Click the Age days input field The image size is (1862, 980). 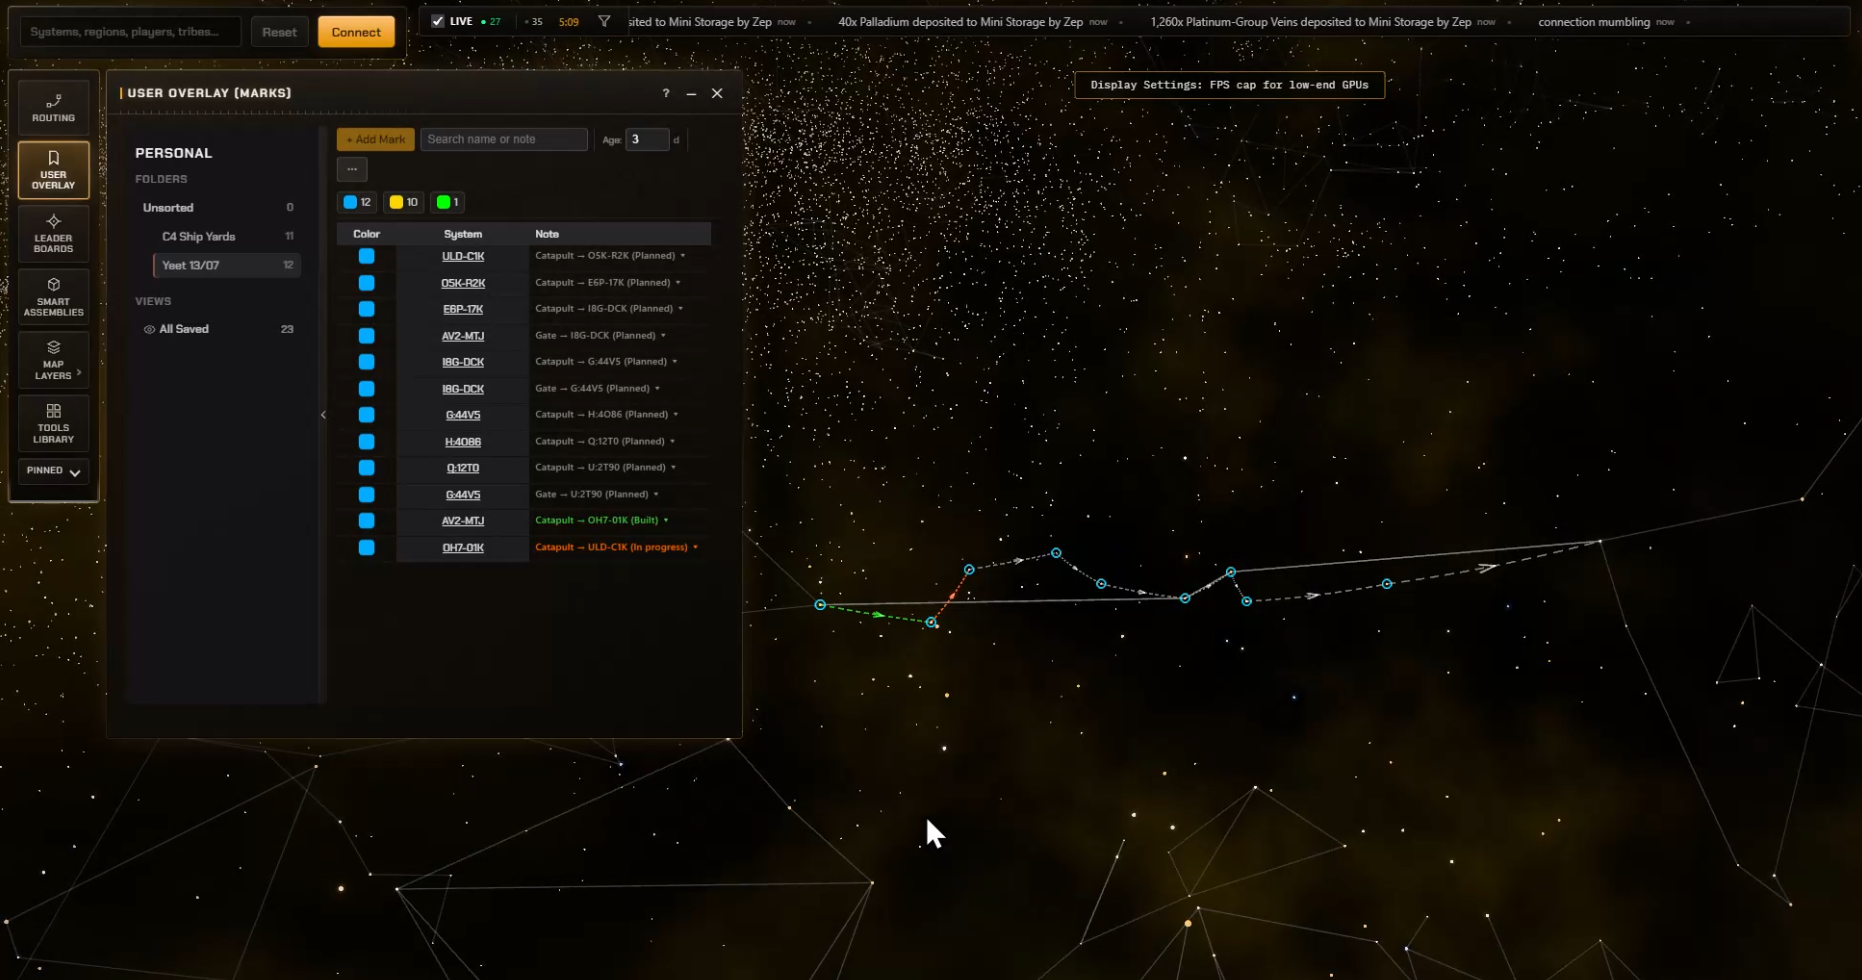point(647,139)
